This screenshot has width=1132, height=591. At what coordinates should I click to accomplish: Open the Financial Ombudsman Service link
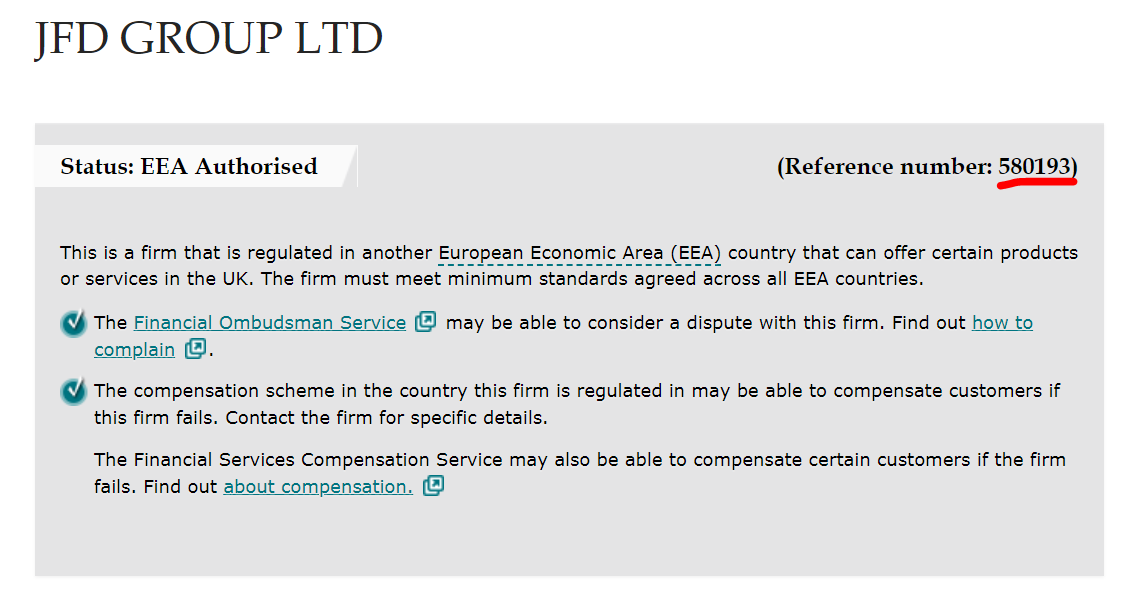tap(270, 323)
